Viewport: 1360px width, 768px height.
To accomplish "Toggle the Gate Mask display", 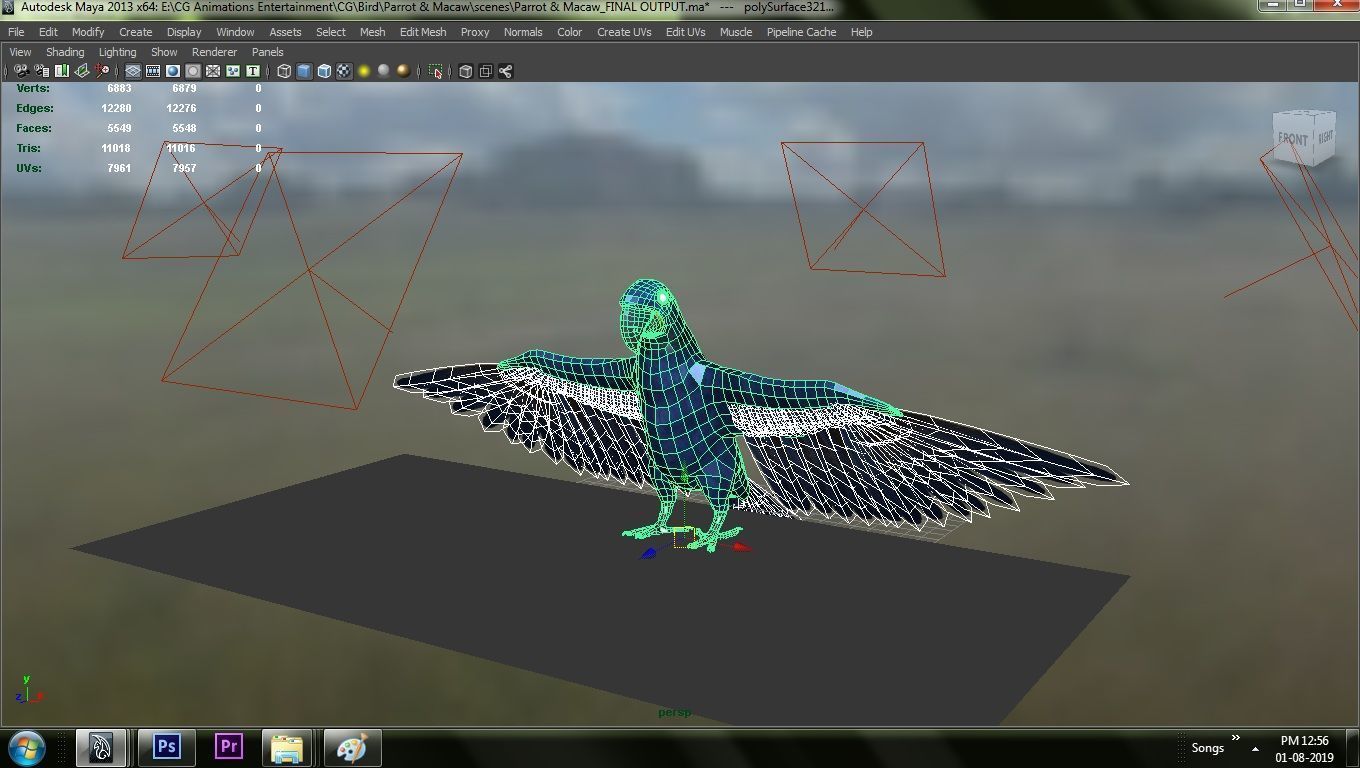I will 193,71.
